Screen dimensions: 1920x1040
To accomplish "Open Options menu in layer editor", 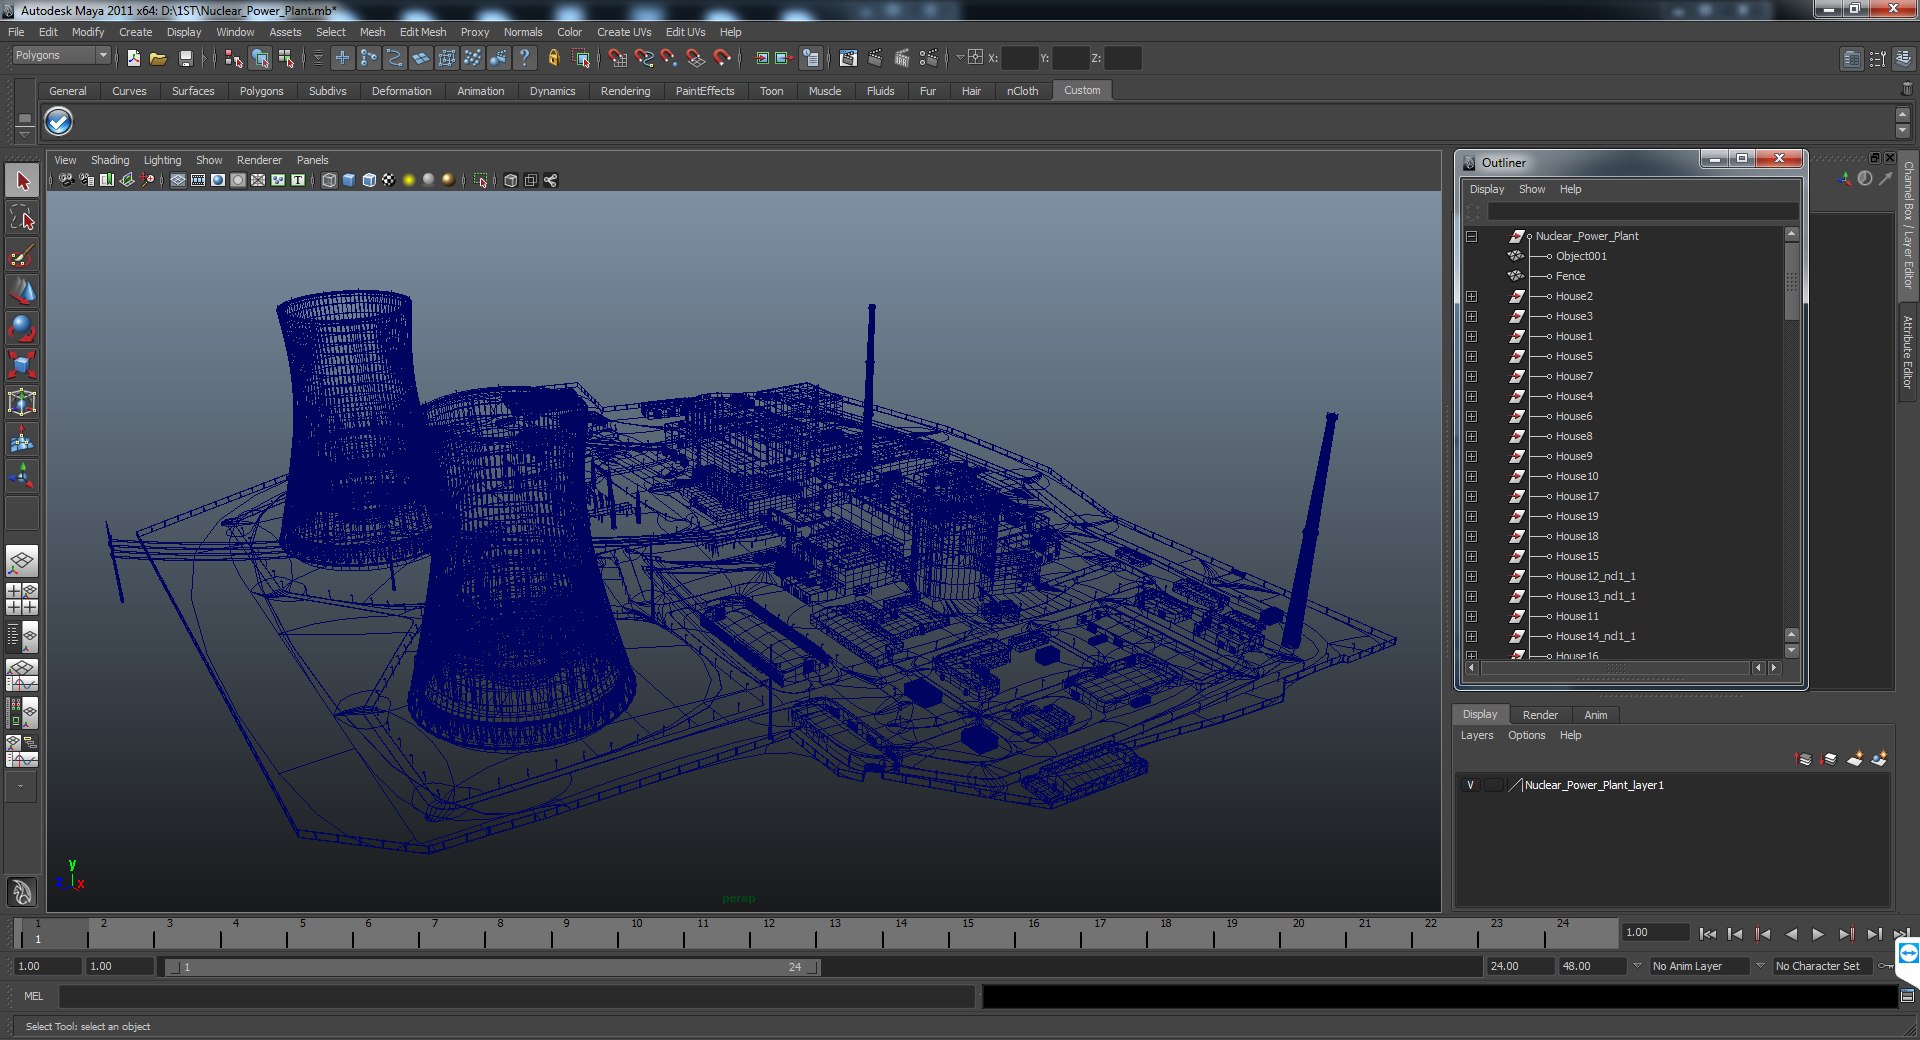I will [1527, 735].
